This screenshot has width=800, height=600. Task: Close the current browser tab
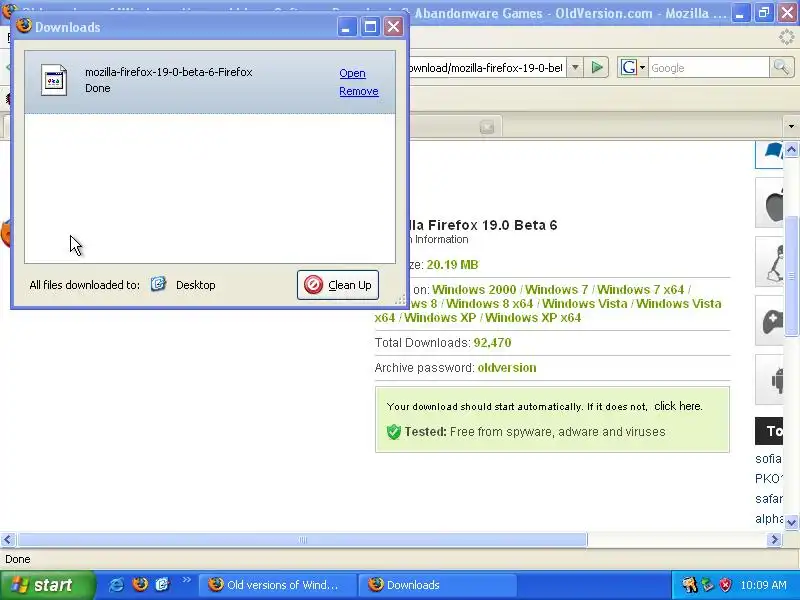point(487,127)
